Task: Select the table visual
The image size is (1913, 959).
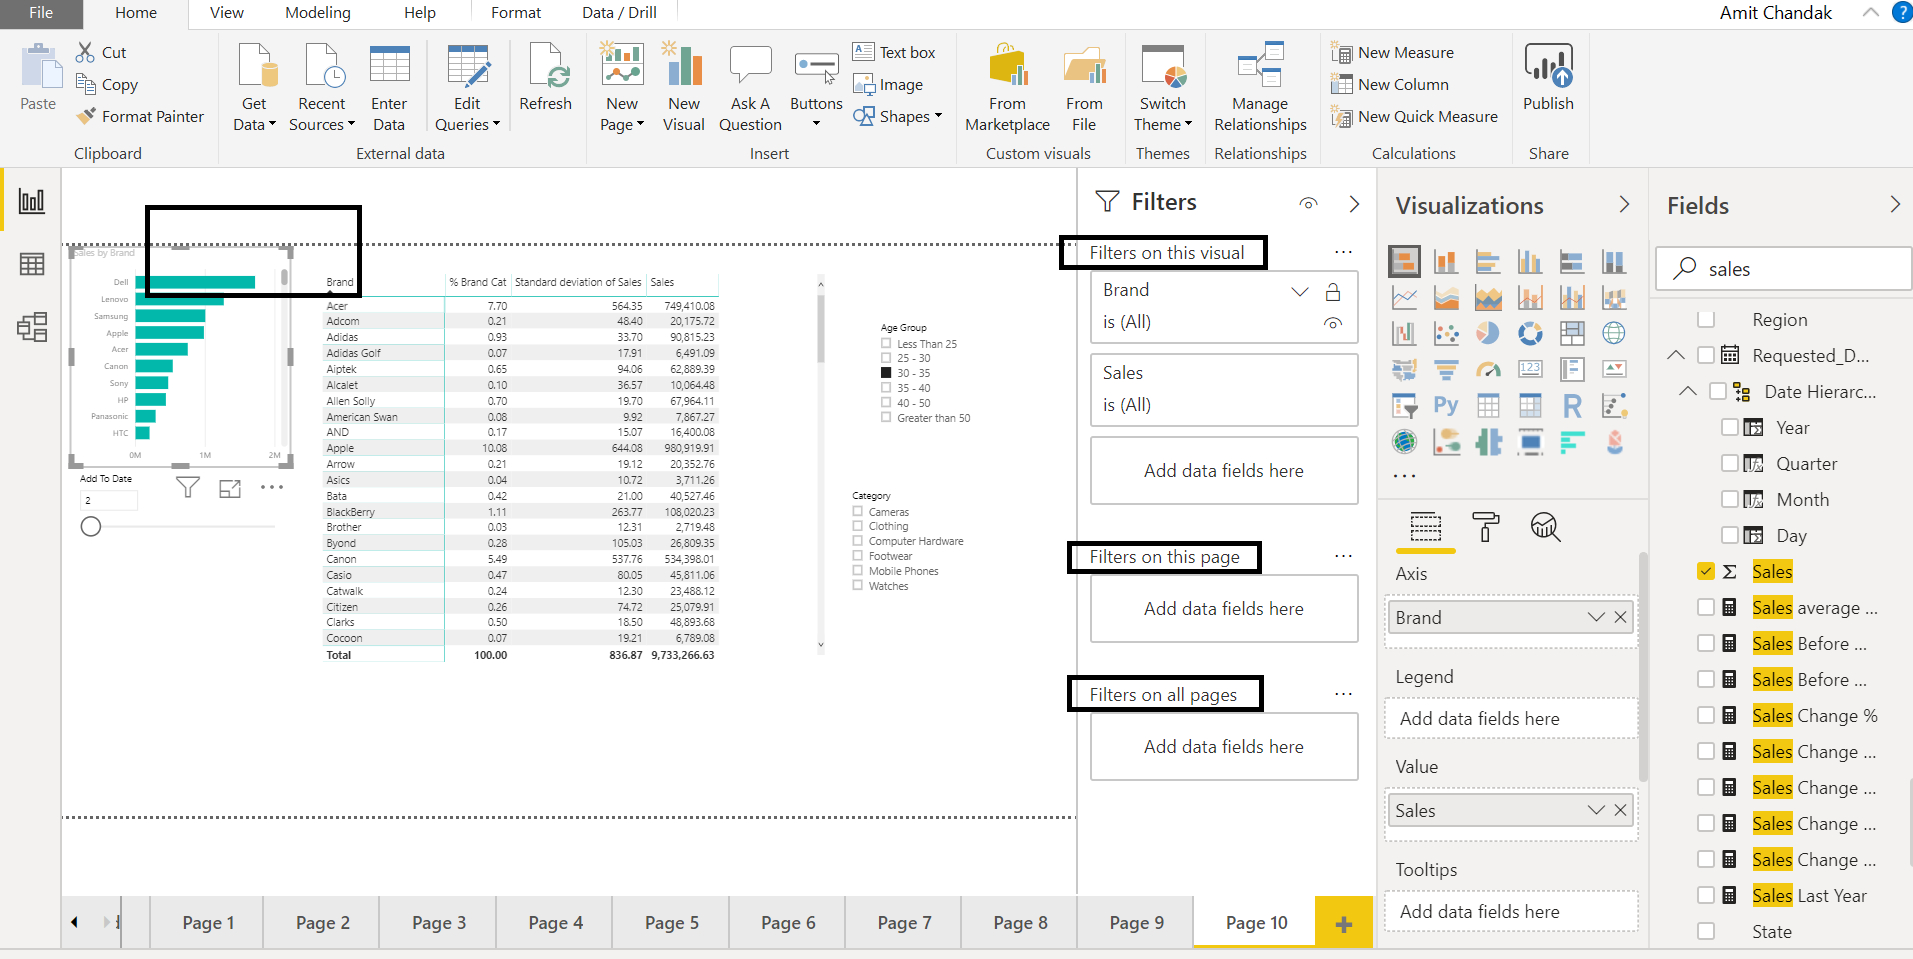Action: (x=1488, y=406)
